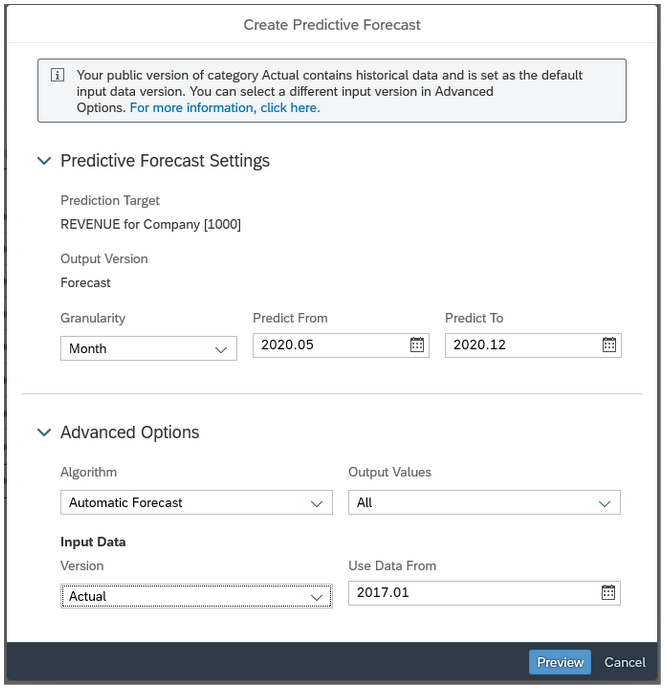Click the 'Algorithm' label

[89, 472]
